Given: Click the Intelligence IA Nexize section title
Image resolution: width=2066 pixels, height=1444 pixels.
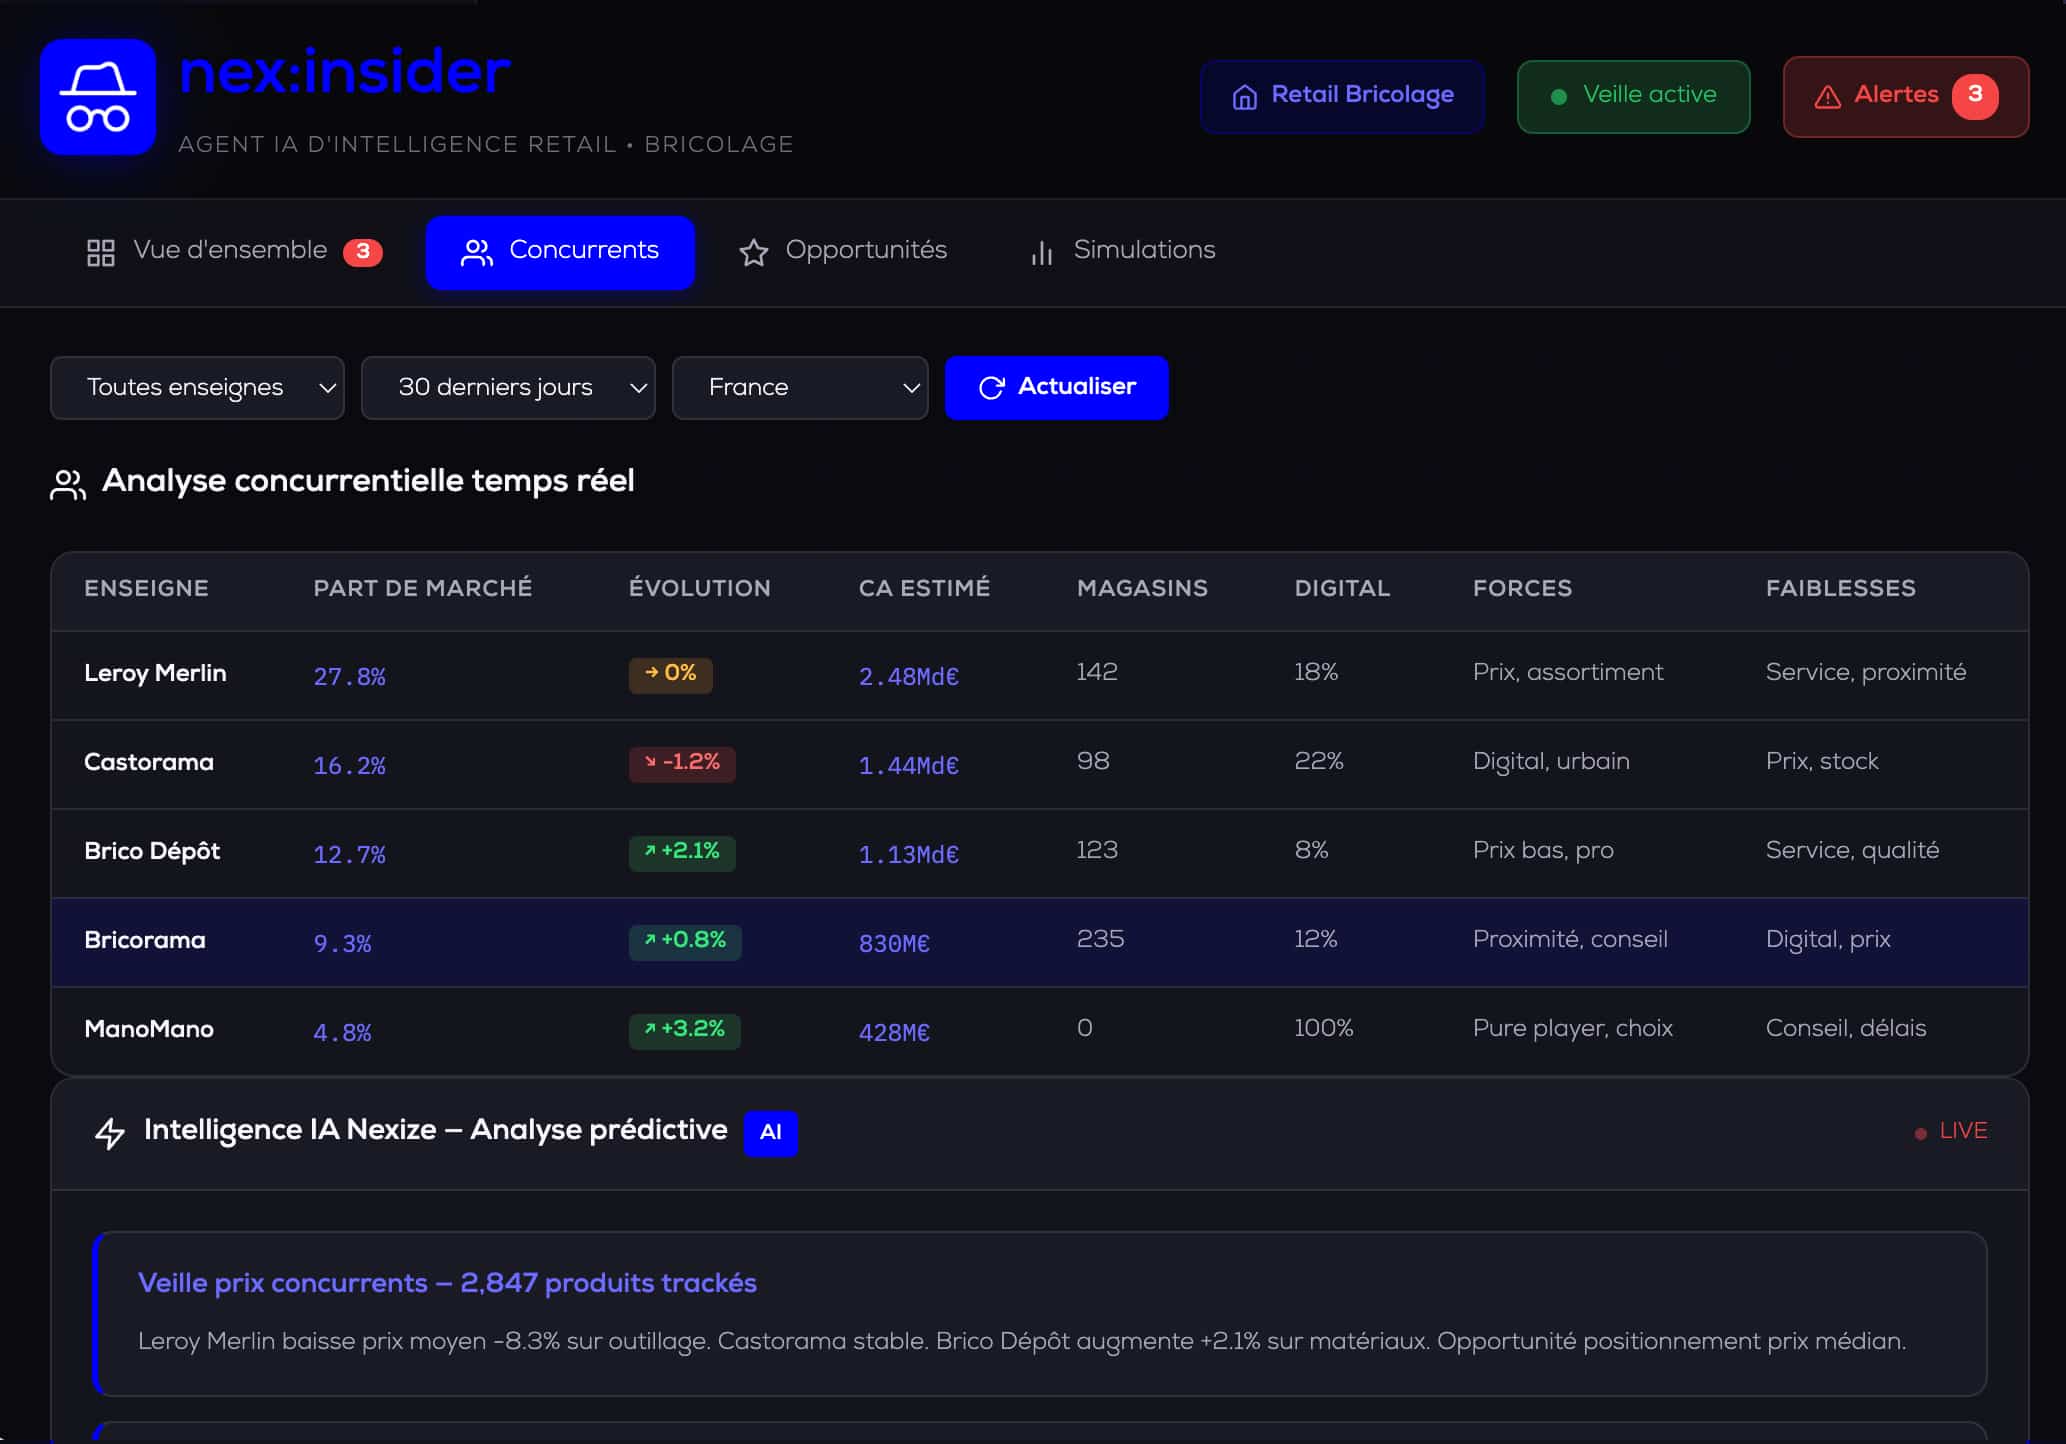Looking at the screenshot, I should (436, 1131).
